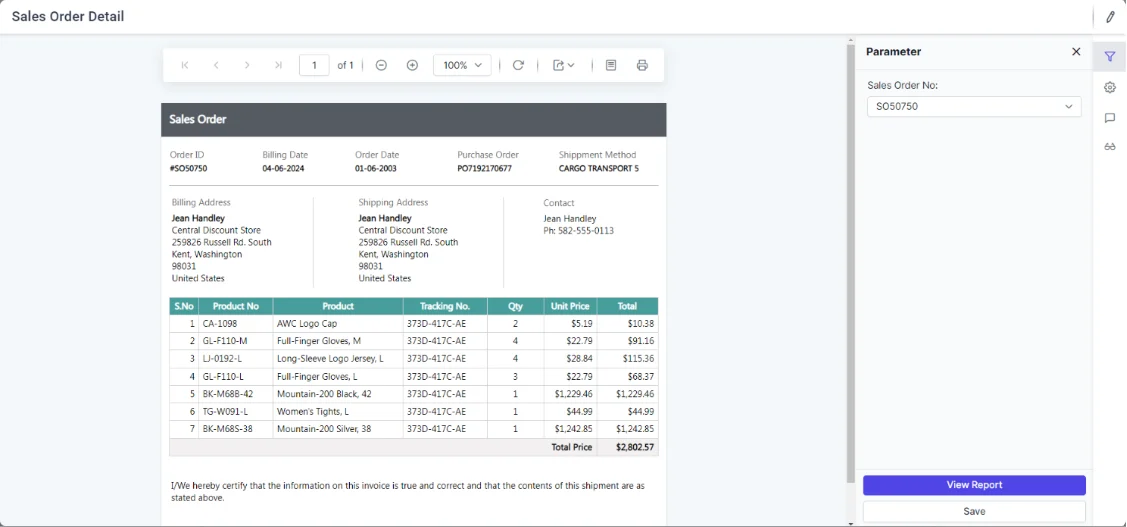Viewport: 1127px width, 527px height.
Task: Zoom in the report view
Action: (x=413, y=65)
